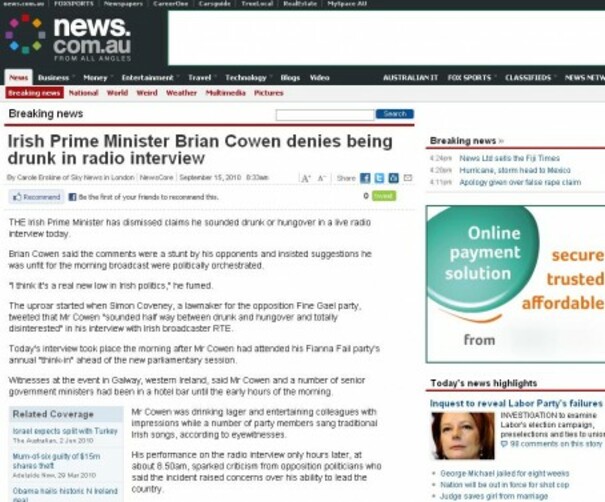Click the Labor Party story thumbnail photo
This screenshot has width=605, height=502.
click(463, 436)
